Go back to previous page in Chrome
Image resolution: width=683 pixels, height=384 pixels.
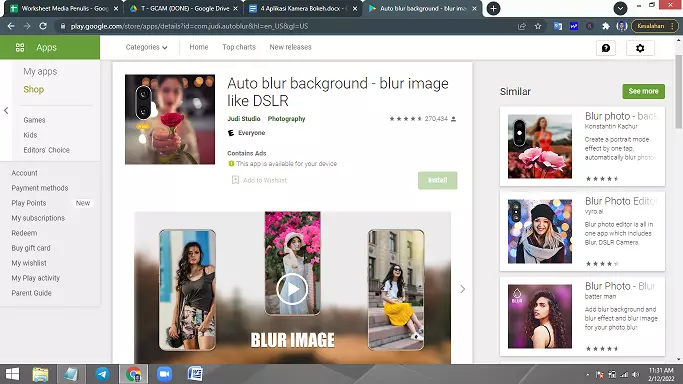click(x=11, y=26)
